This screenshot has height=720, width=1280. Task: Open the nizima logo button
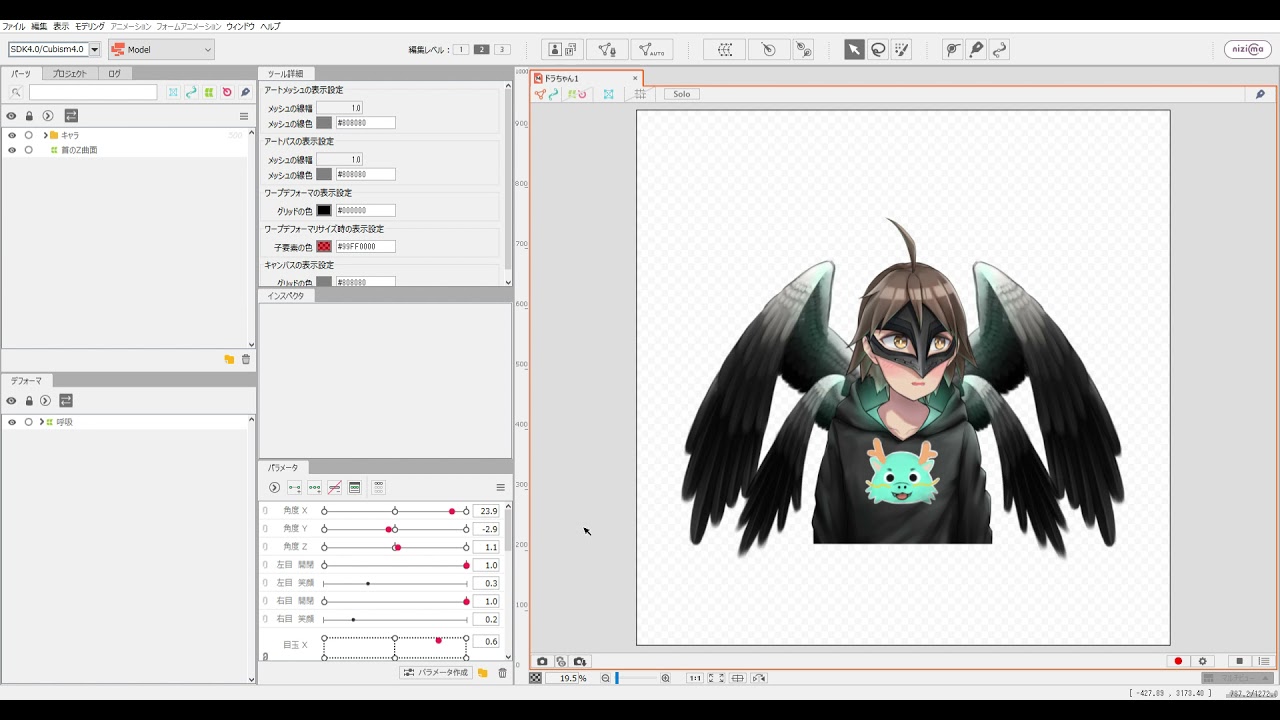1248,49
